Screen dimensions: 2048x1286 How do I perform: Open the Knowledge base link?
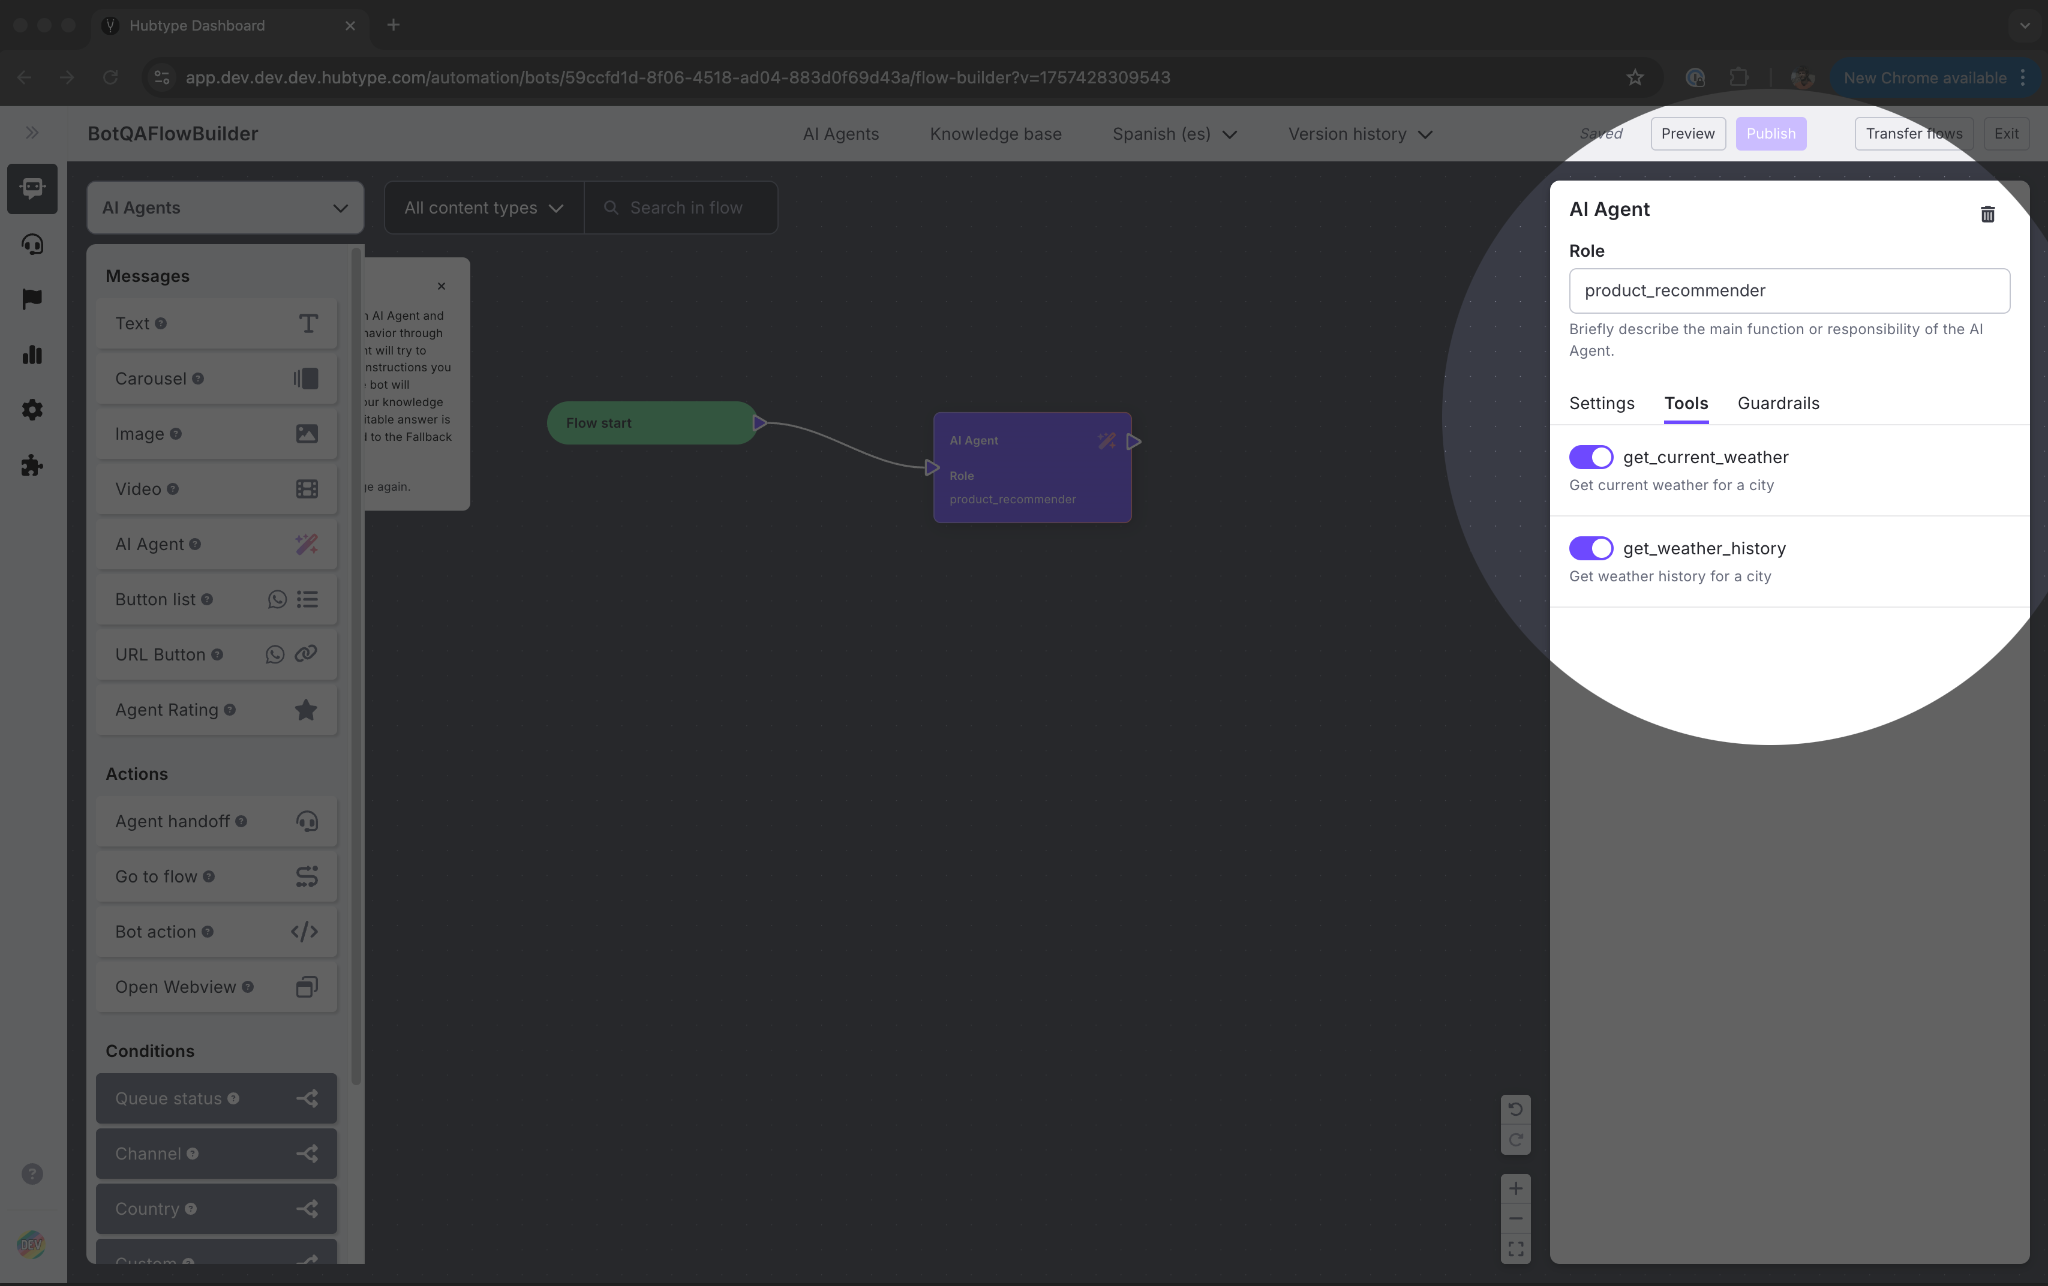coord(995,134)
